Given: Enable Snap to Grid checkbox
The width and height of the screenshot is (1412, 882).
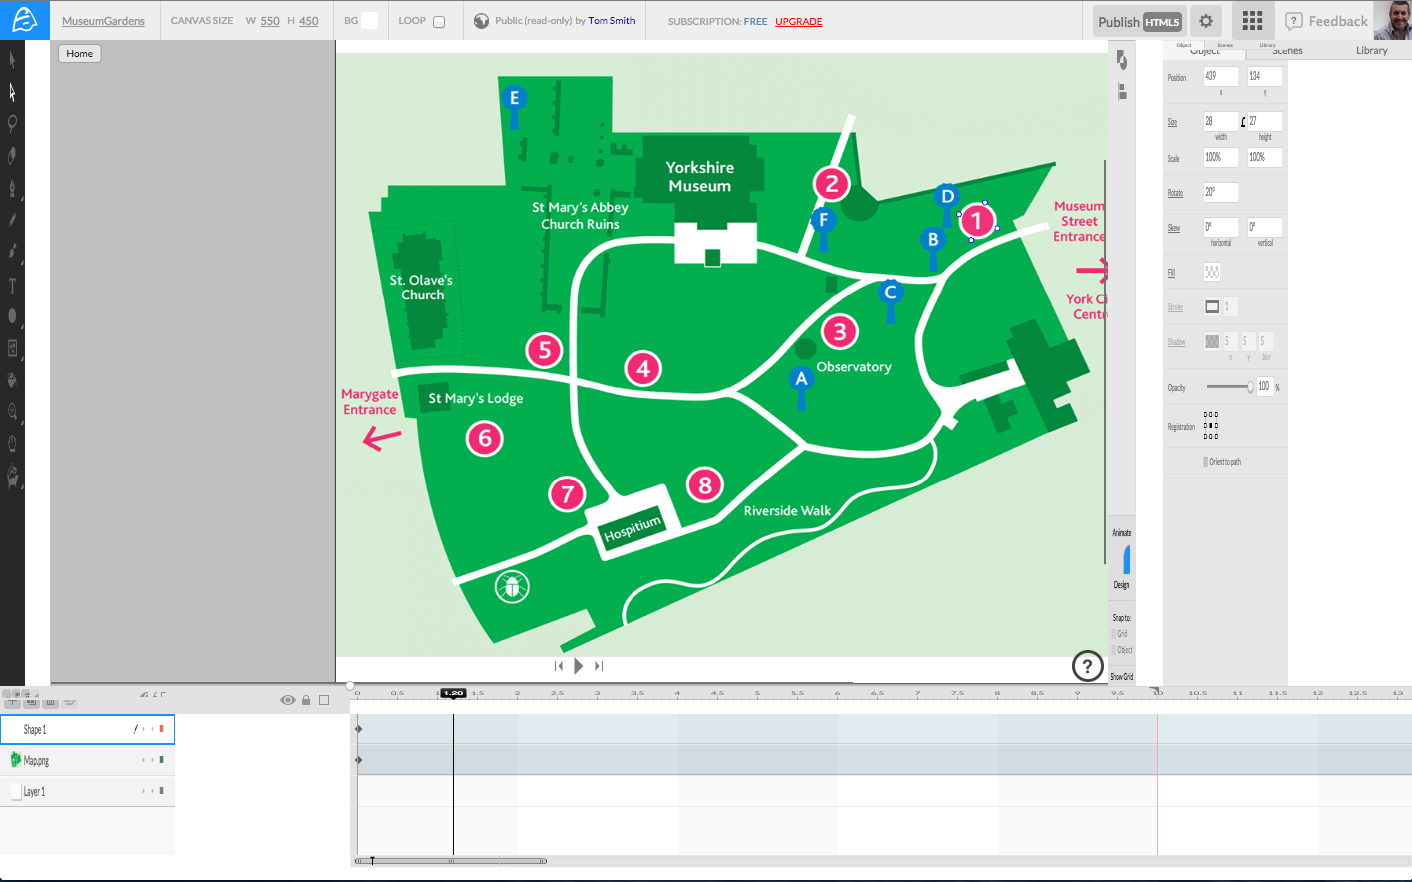Looking at the screenshot, I should click(x=1114, y=634).
